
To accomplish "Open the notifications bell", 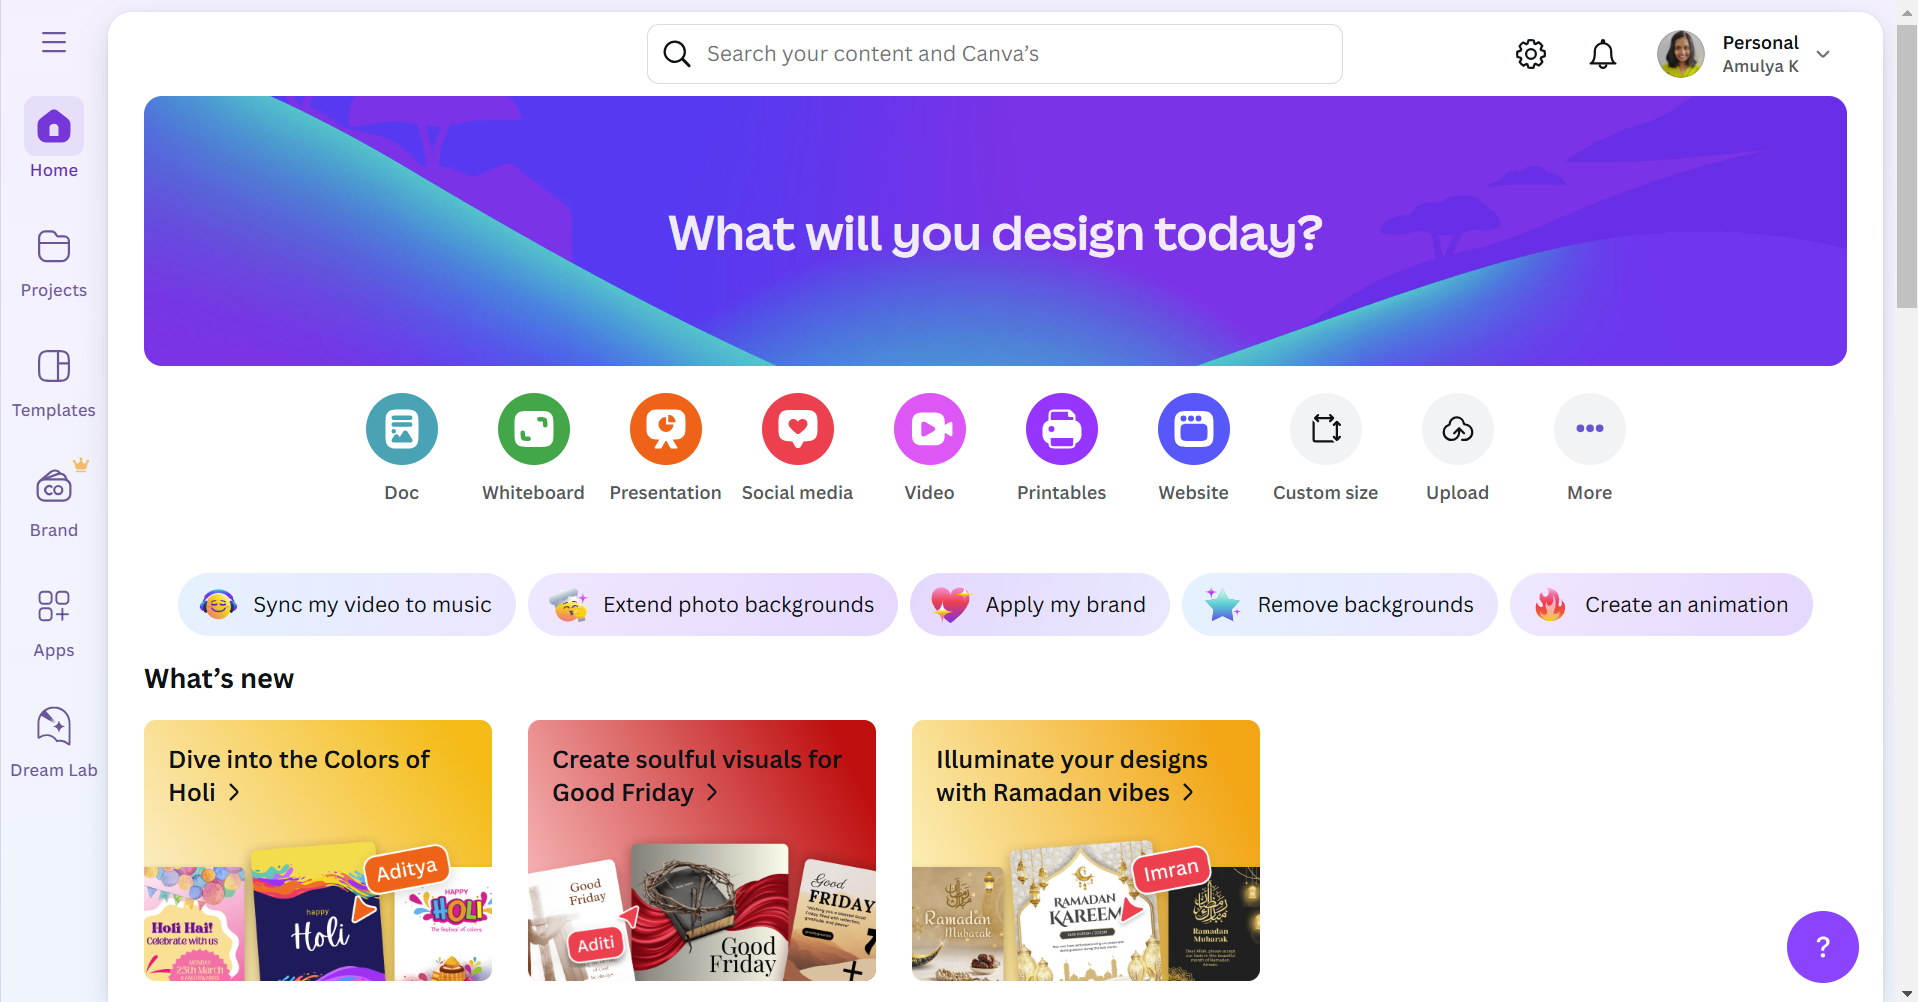I will point(1603,54).
